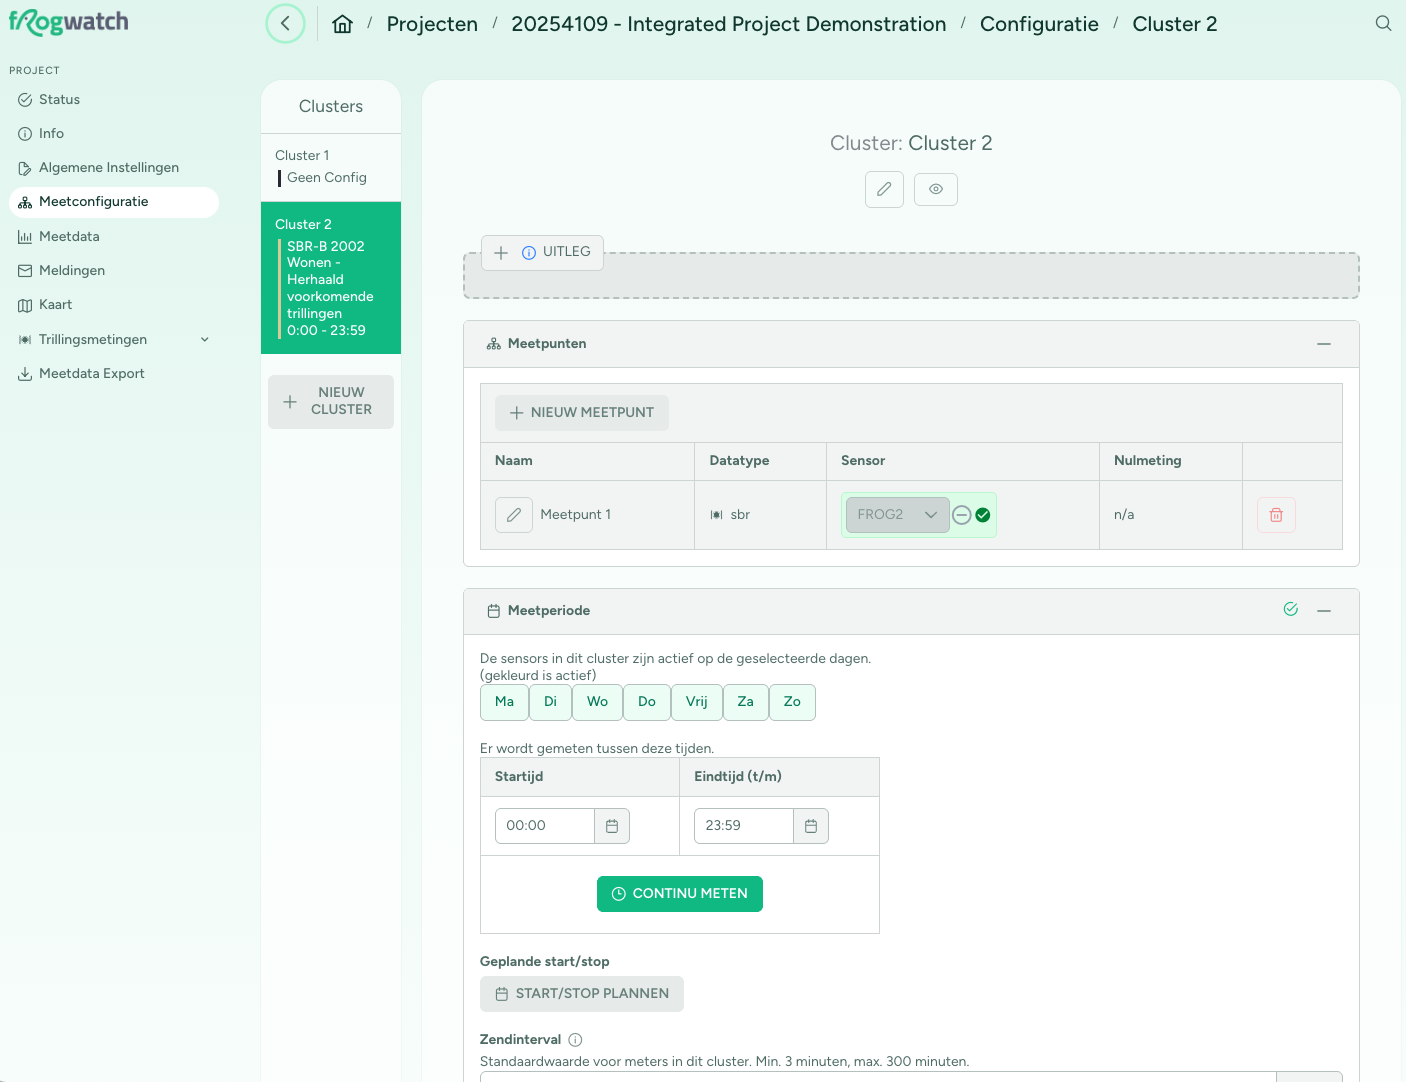Viewport: 1406px width, 1082px height.
Task: Open the Eindtijd time picker icon
Action: pyautogui.click(x=811, y=826)
